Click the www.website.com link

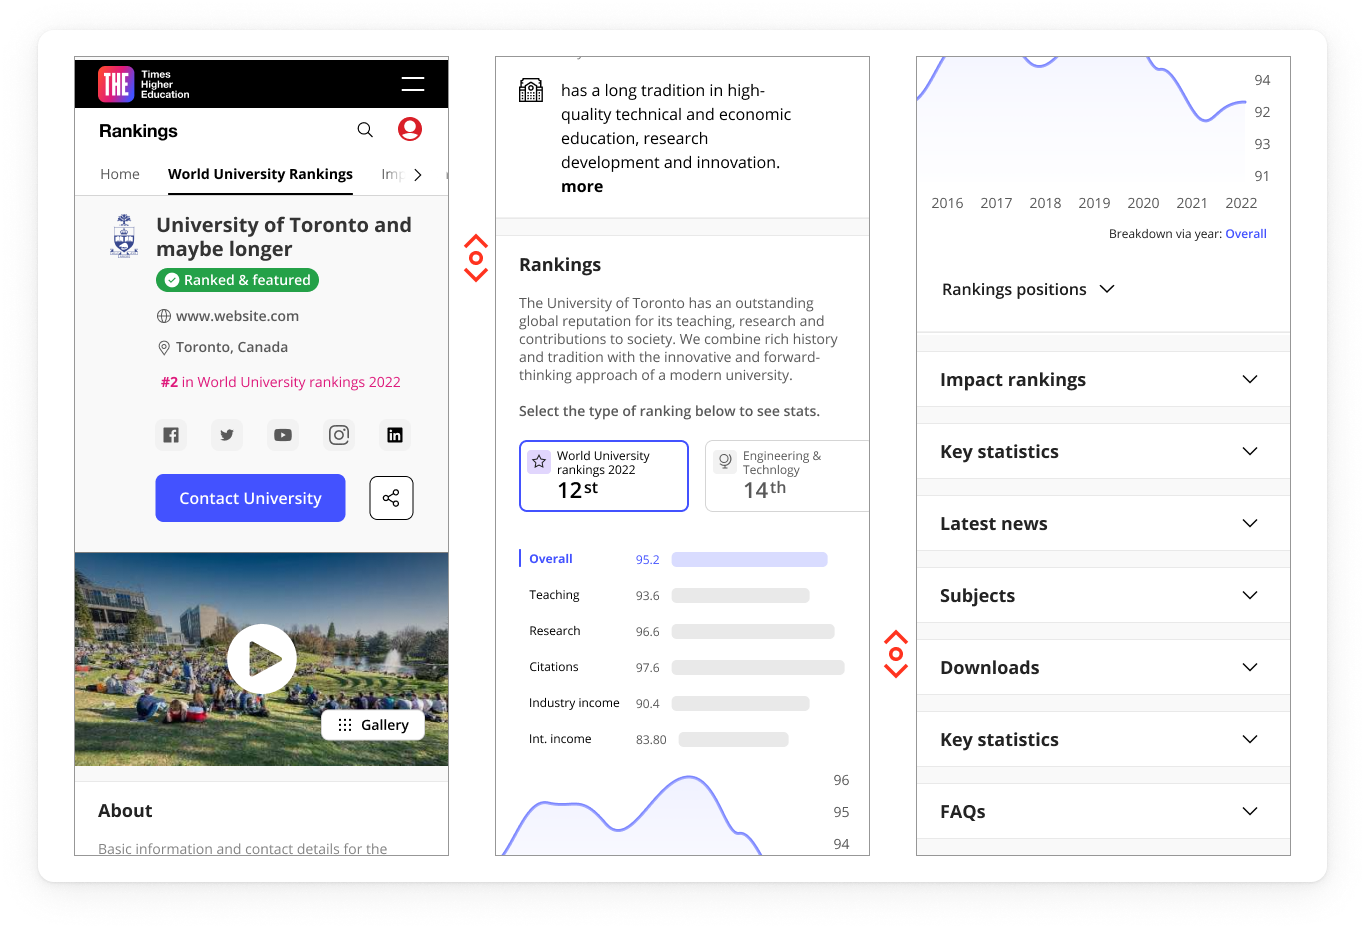237,316
